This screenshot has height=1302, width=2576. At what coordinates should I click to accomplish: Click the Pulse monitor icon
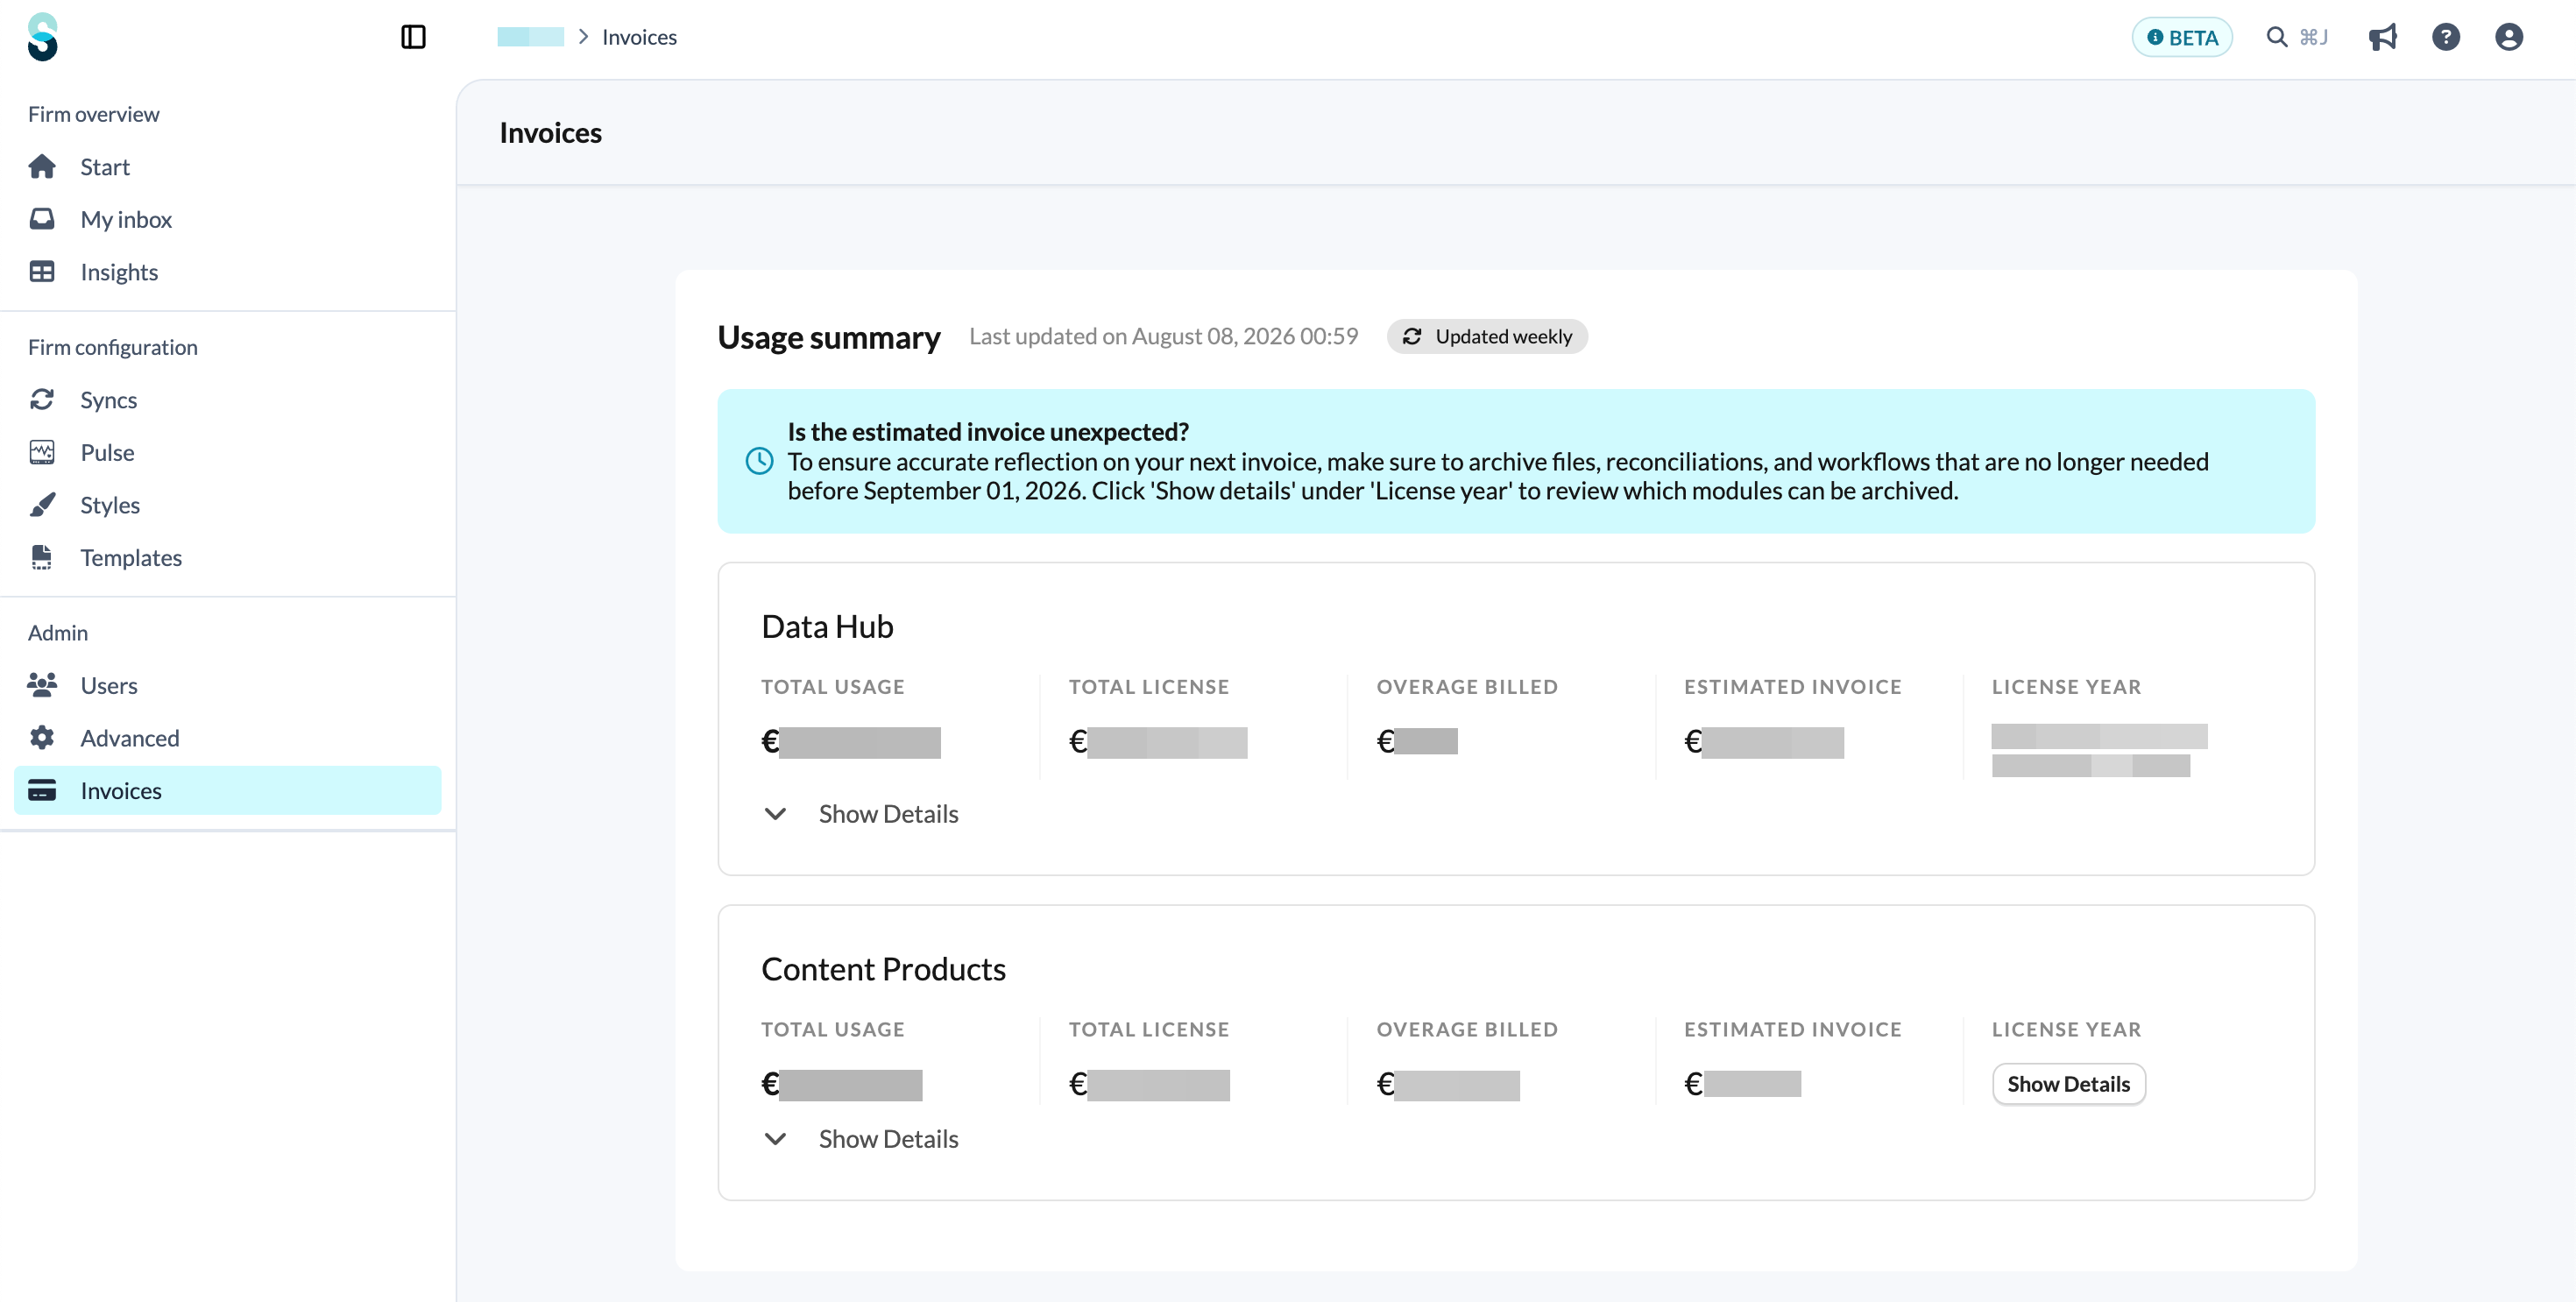pos(42,452)
